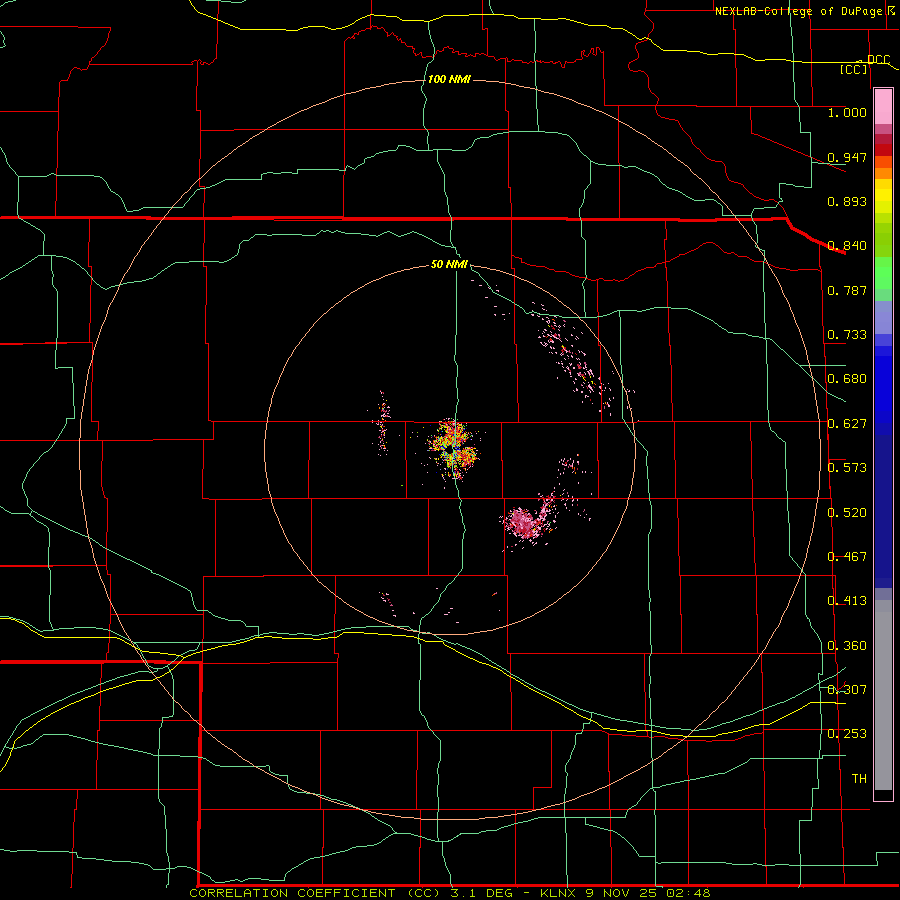Click the 0.467 scale value
The width and height of the screenshot is (900, 900).
(x=847, y=557)
